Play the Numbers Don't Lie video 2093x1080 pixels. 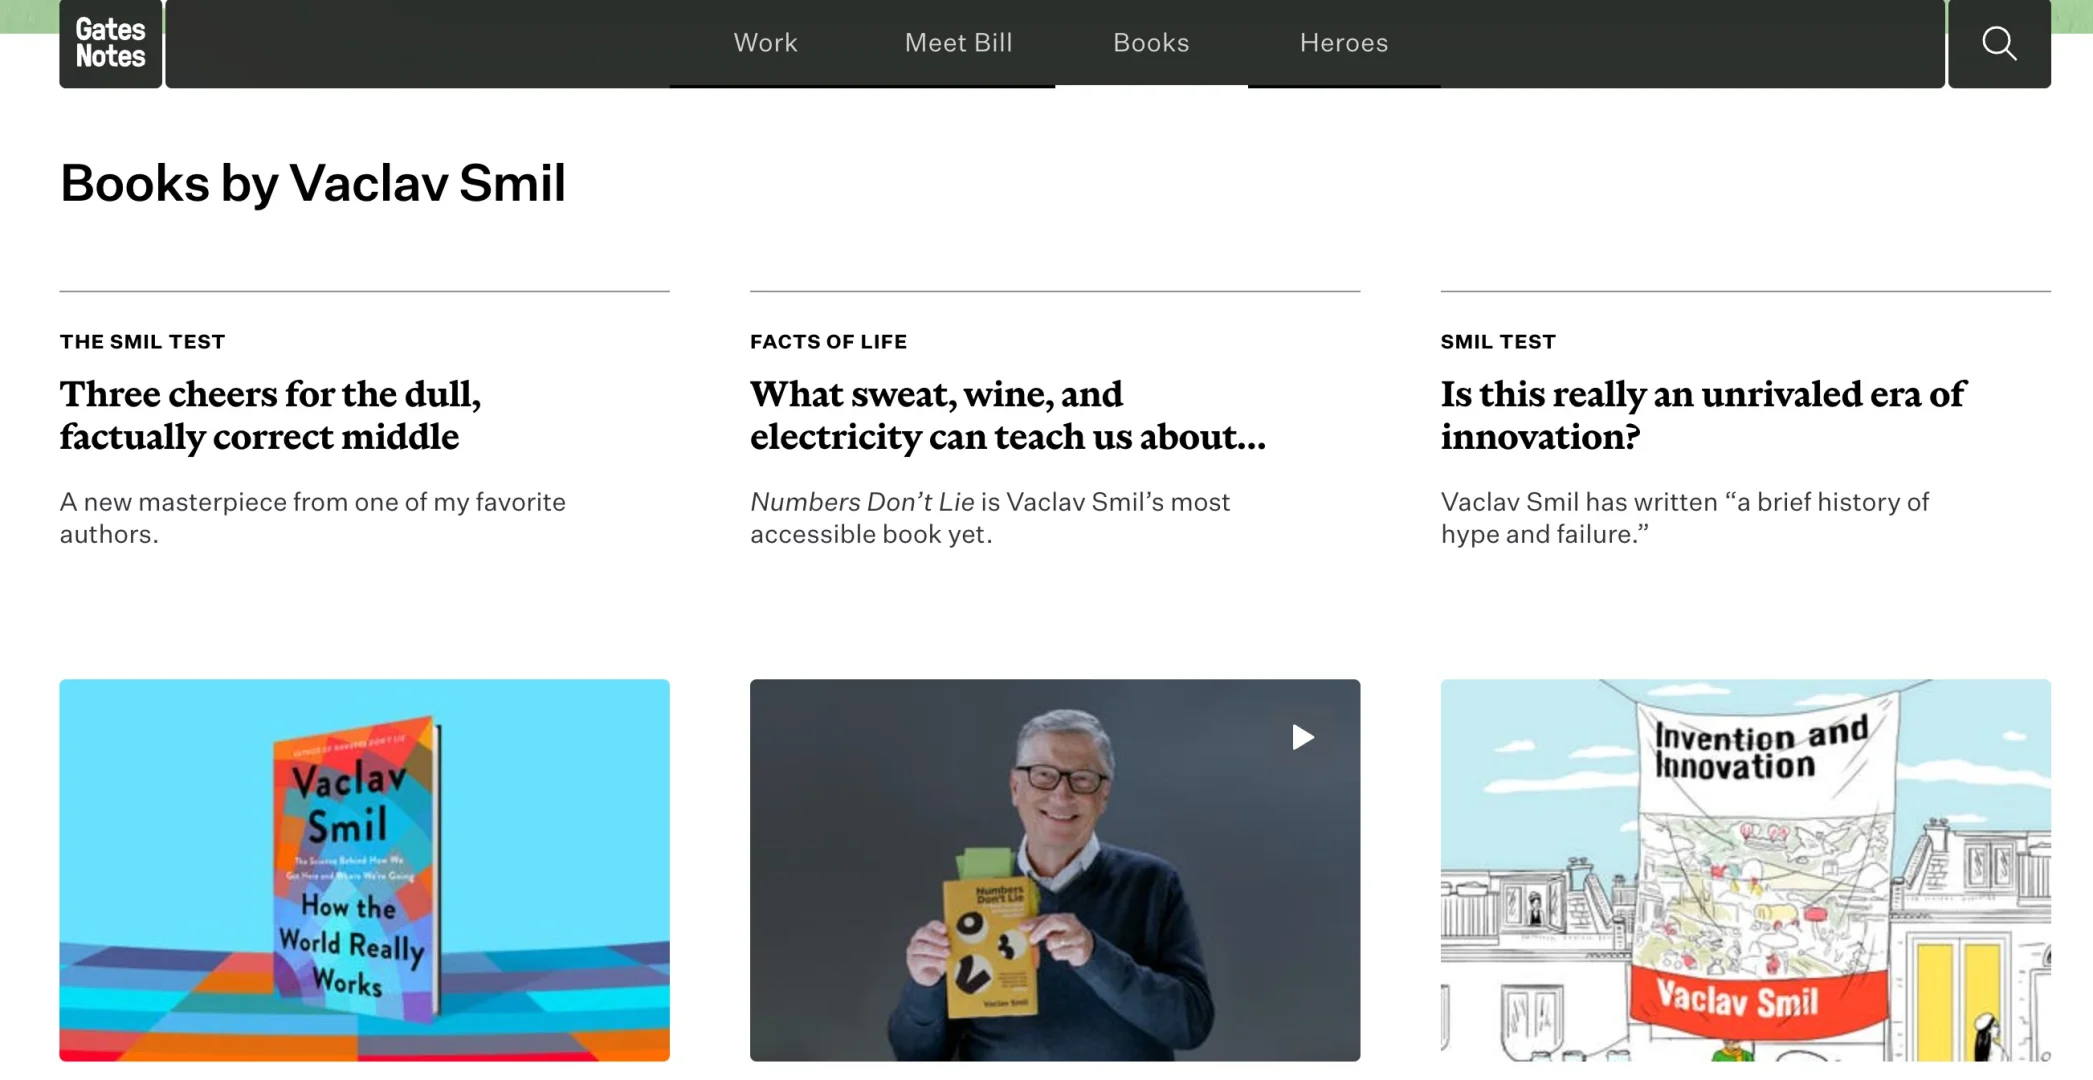(x=1302, y=737)
